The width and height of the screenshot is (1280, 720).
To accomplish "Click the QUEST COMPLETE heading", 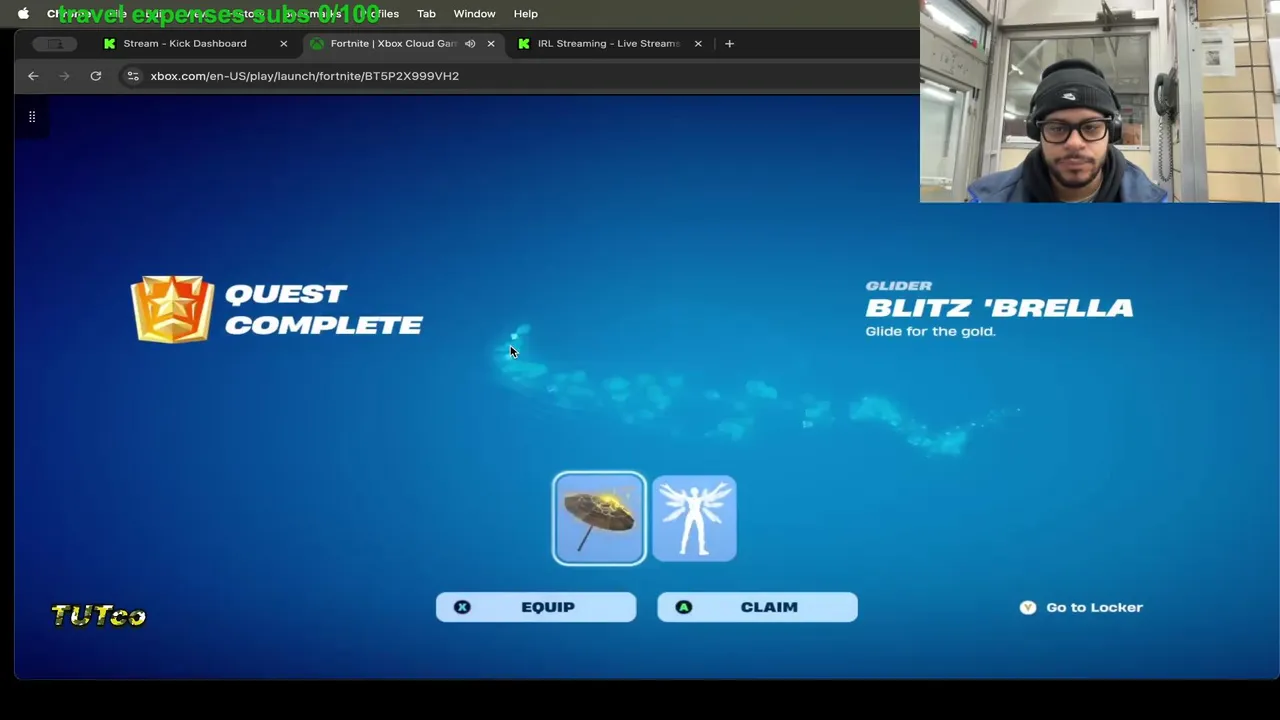I will (323, 309).
